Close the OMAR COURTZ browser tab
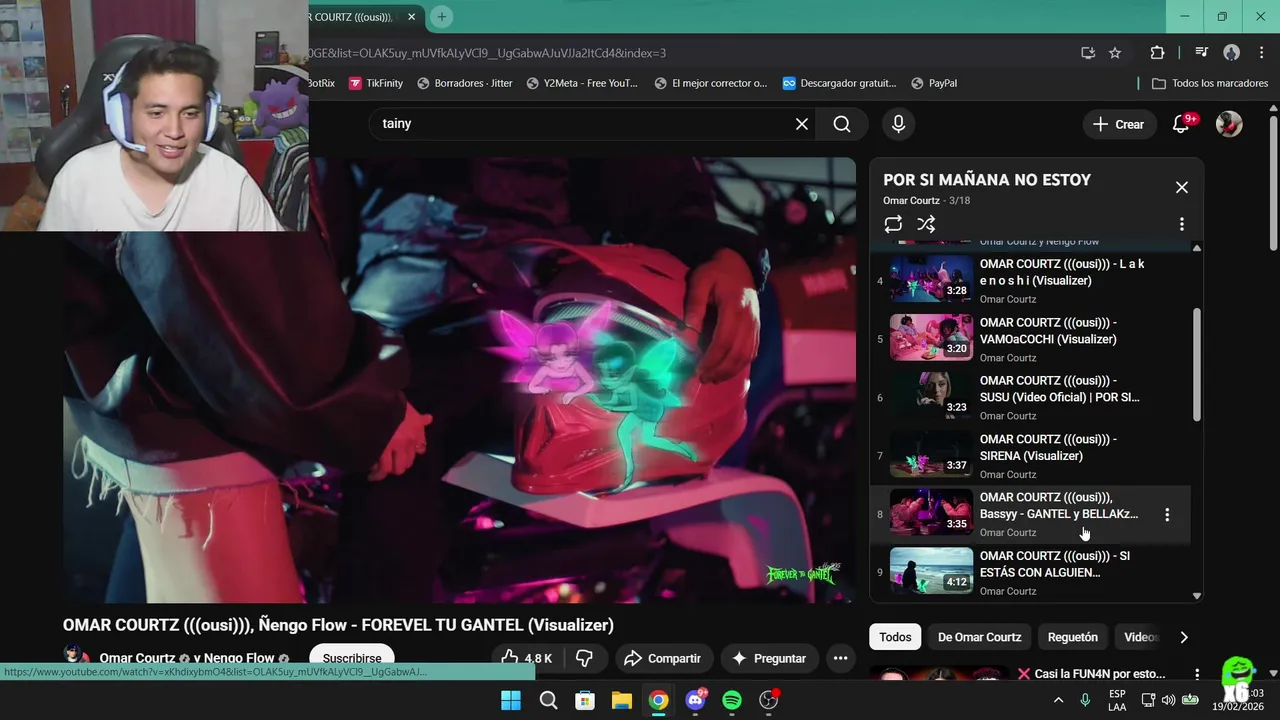 pos(411,17)
